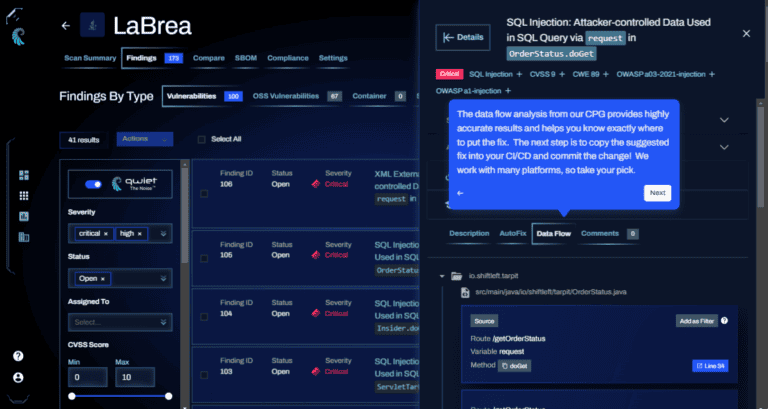Open the Compare tab

pyautogui.click(x=209, y=58)
